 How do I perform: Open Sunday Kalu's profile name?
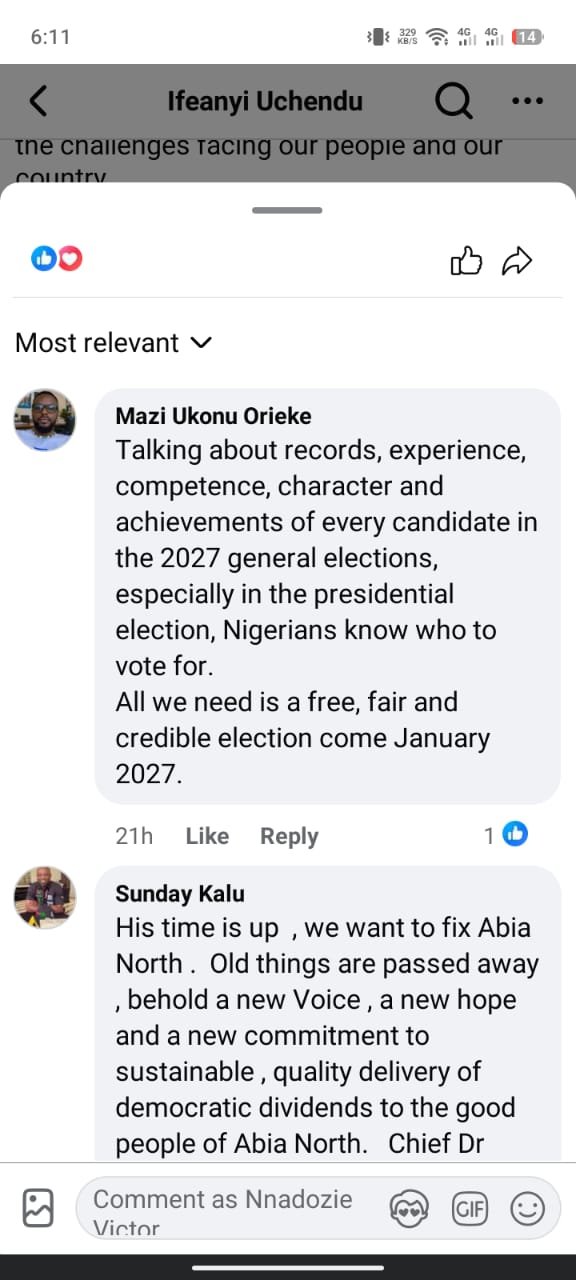(x=180, y=893)
